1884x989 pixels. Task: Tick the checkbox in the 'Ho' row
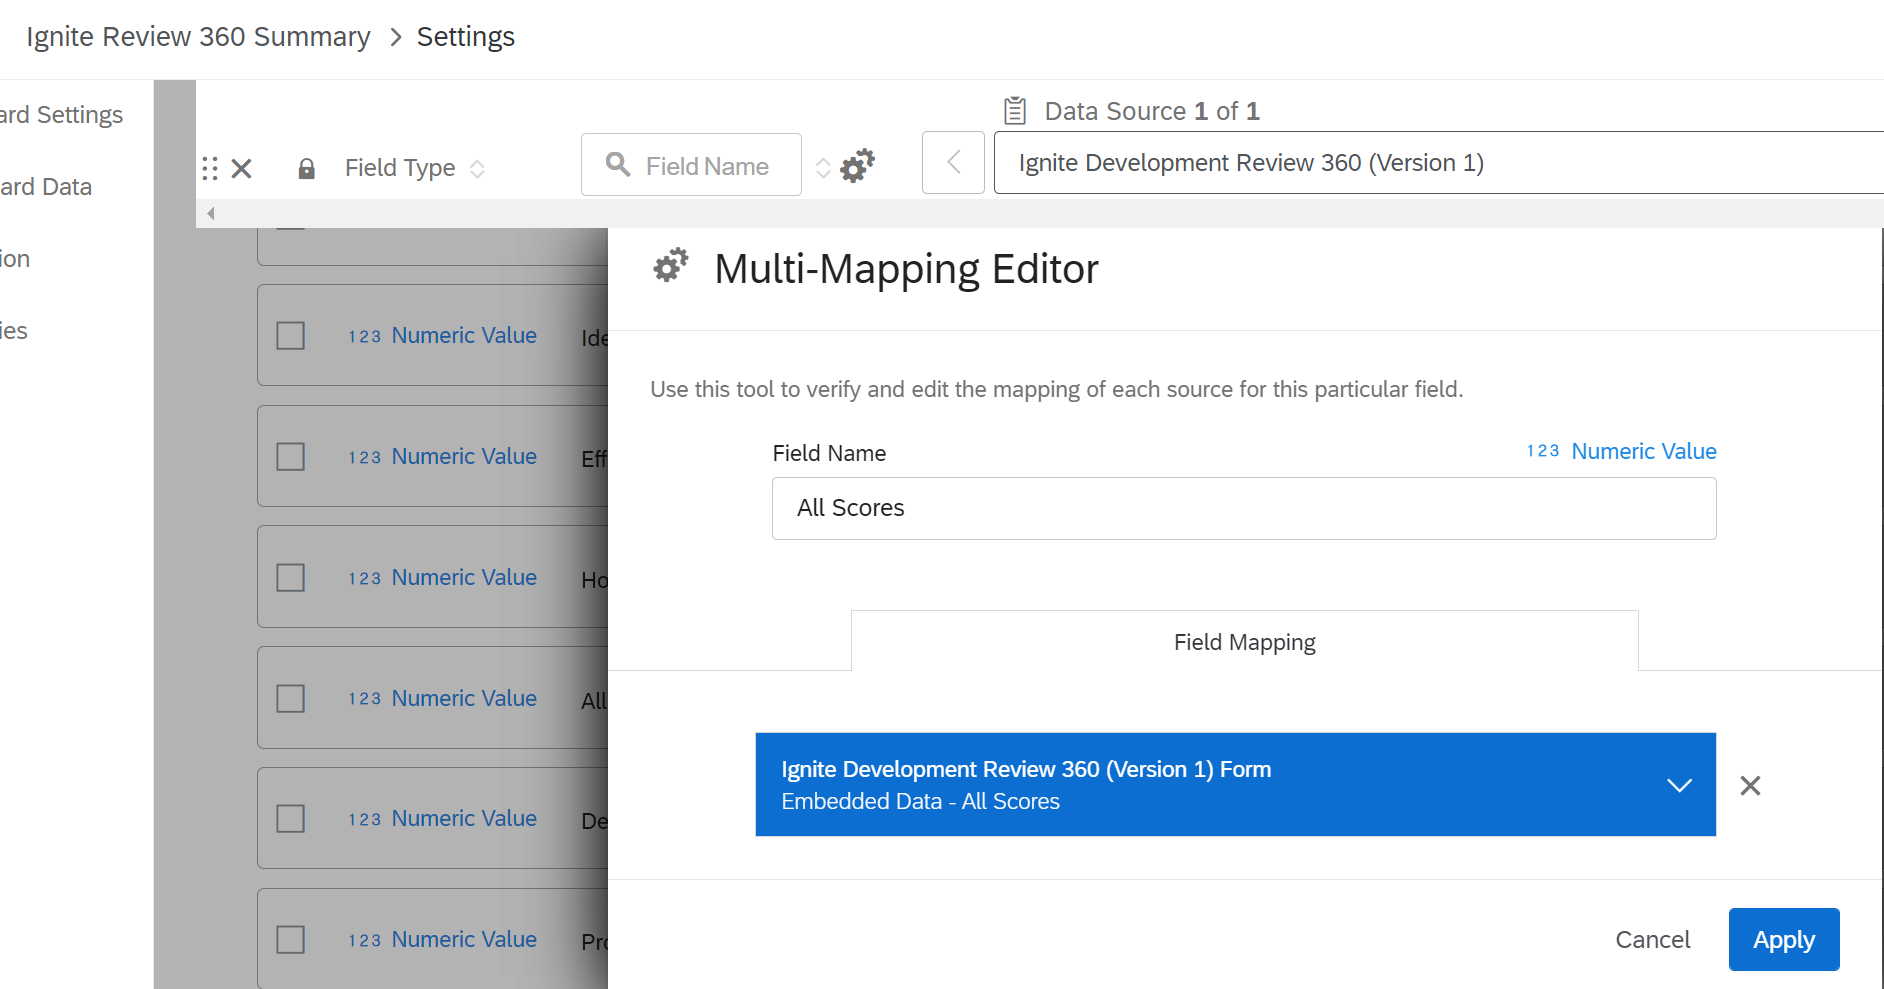point(291,578)
